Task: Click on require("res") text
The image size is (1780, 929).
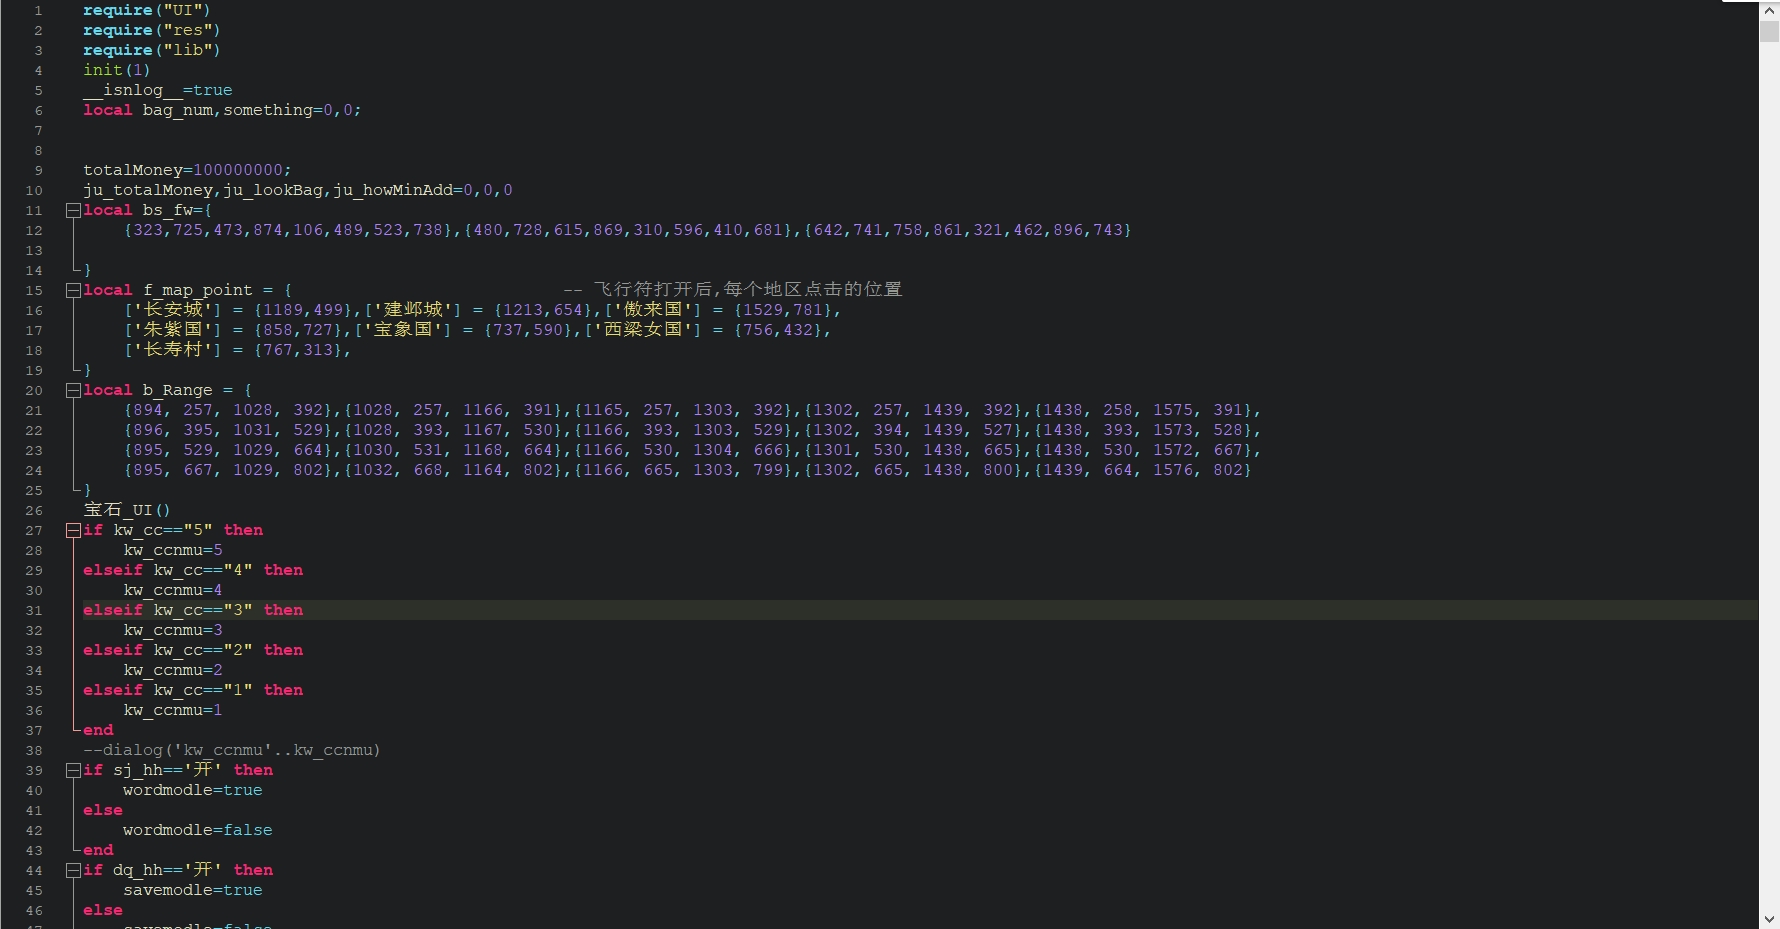Action: (x=152, y=30)
